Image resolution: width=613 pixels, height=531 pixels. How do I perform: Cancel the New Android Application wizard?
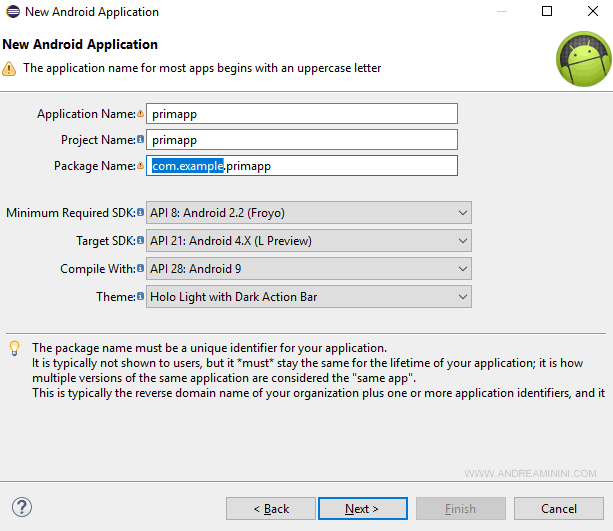(559, 508)
